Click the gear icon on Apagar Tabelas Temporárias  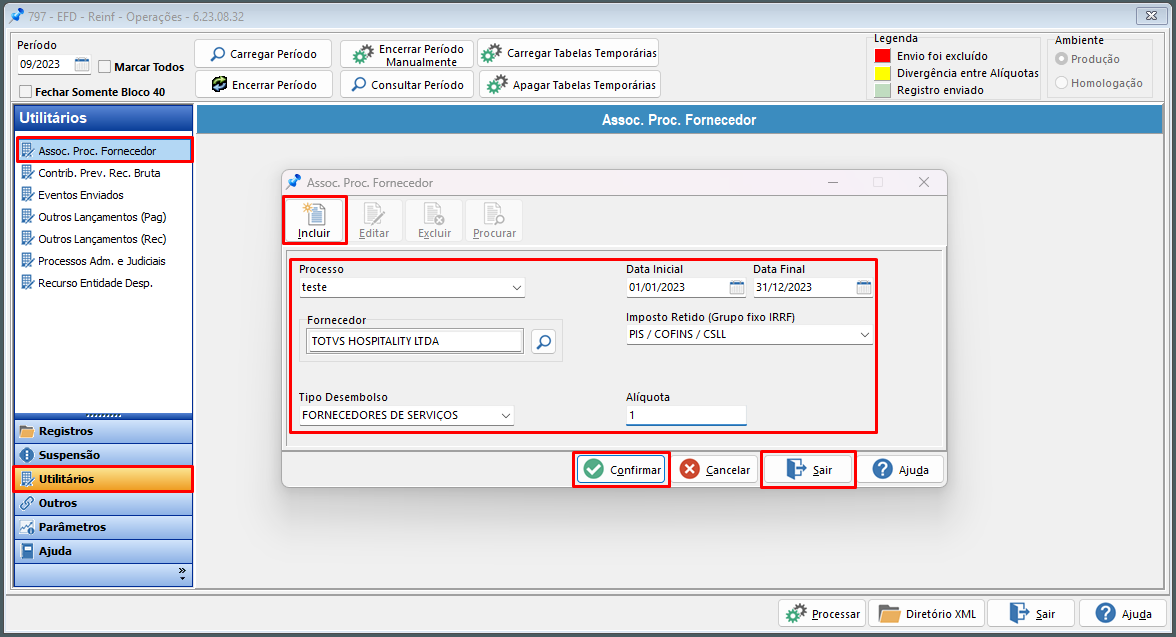(x=497, y=85)
